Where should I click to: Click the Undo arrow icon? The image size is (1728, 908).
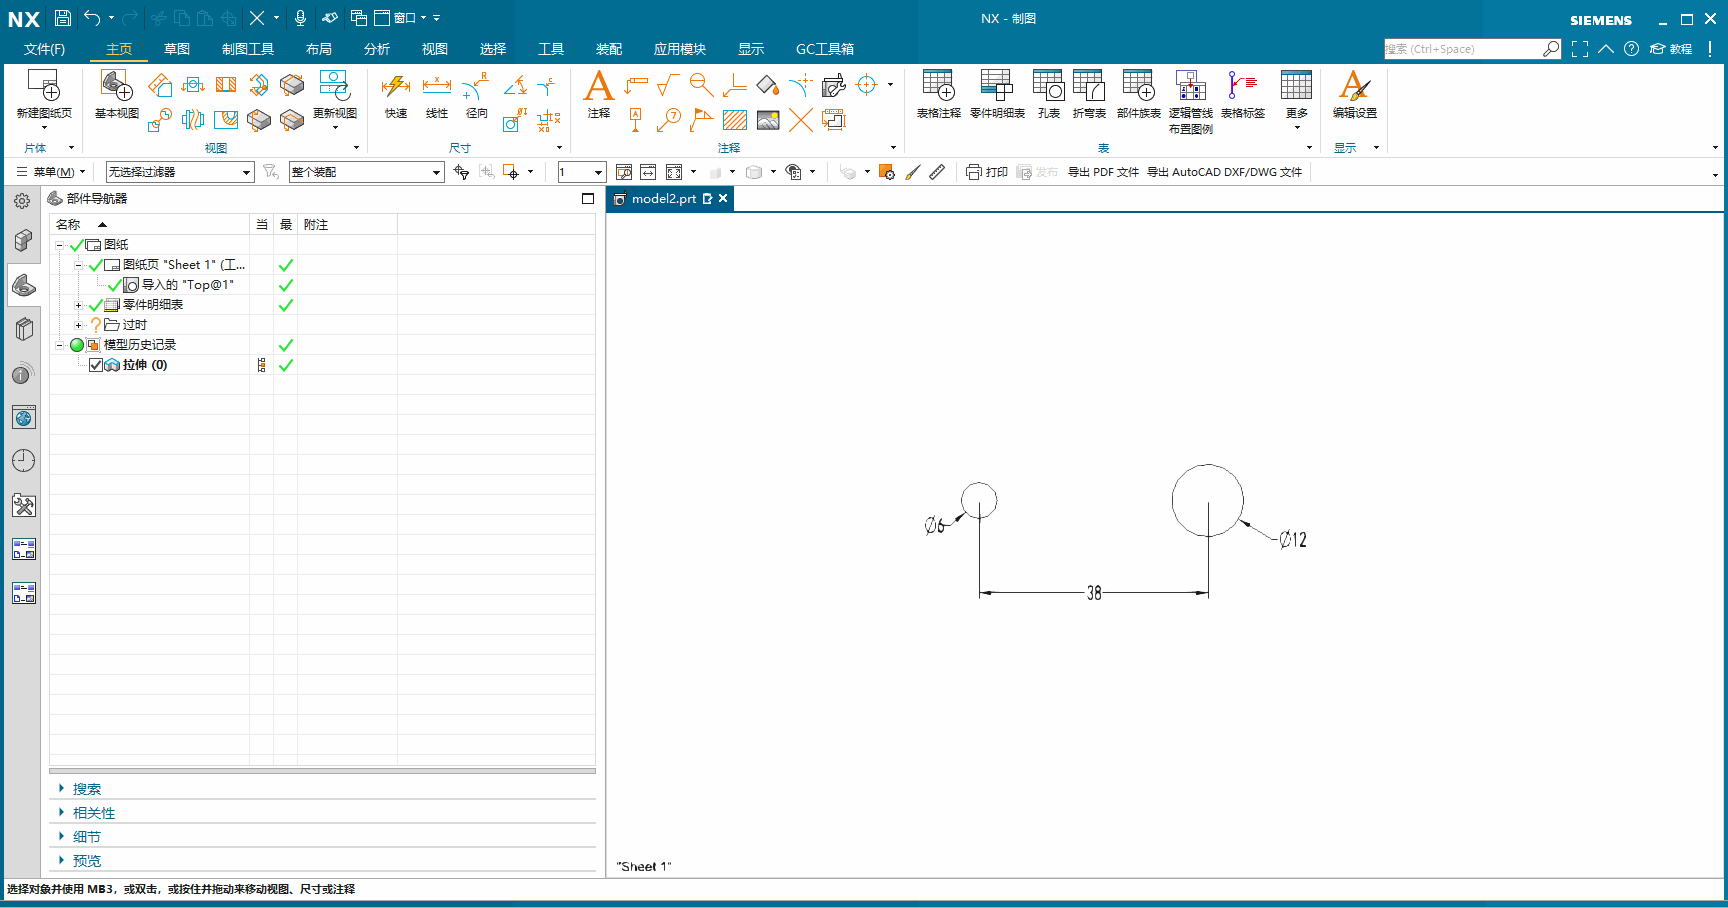point(92,18)
